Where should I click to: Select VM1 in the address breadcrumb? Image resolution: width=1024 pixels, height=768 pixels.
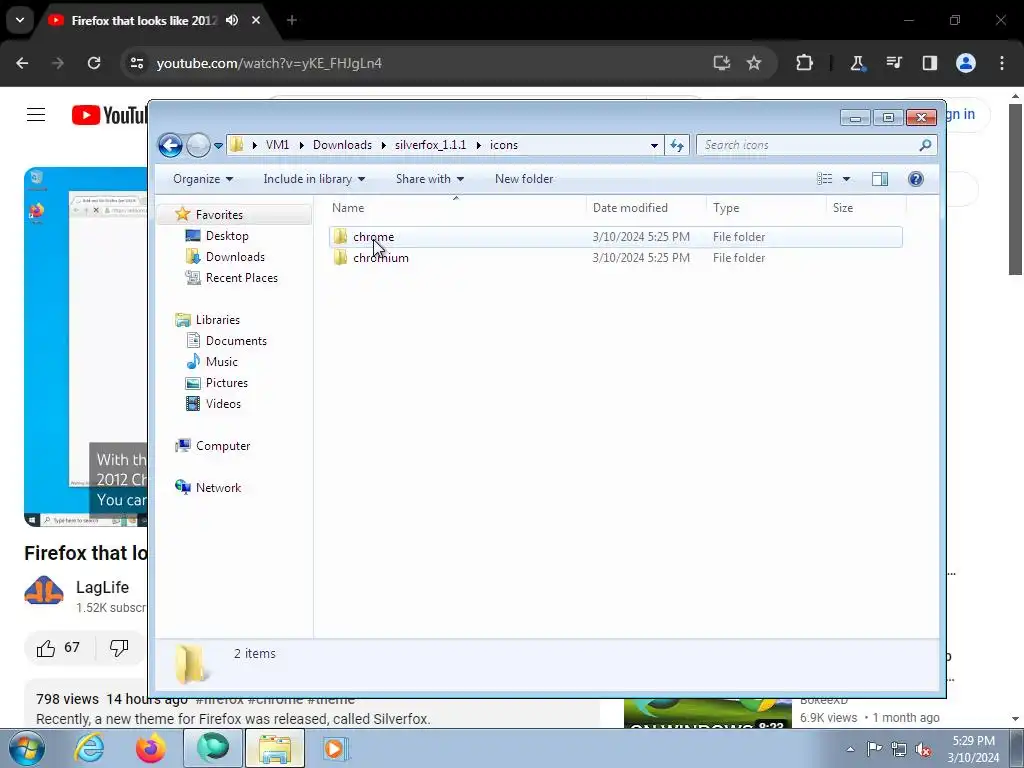[277, 145]
